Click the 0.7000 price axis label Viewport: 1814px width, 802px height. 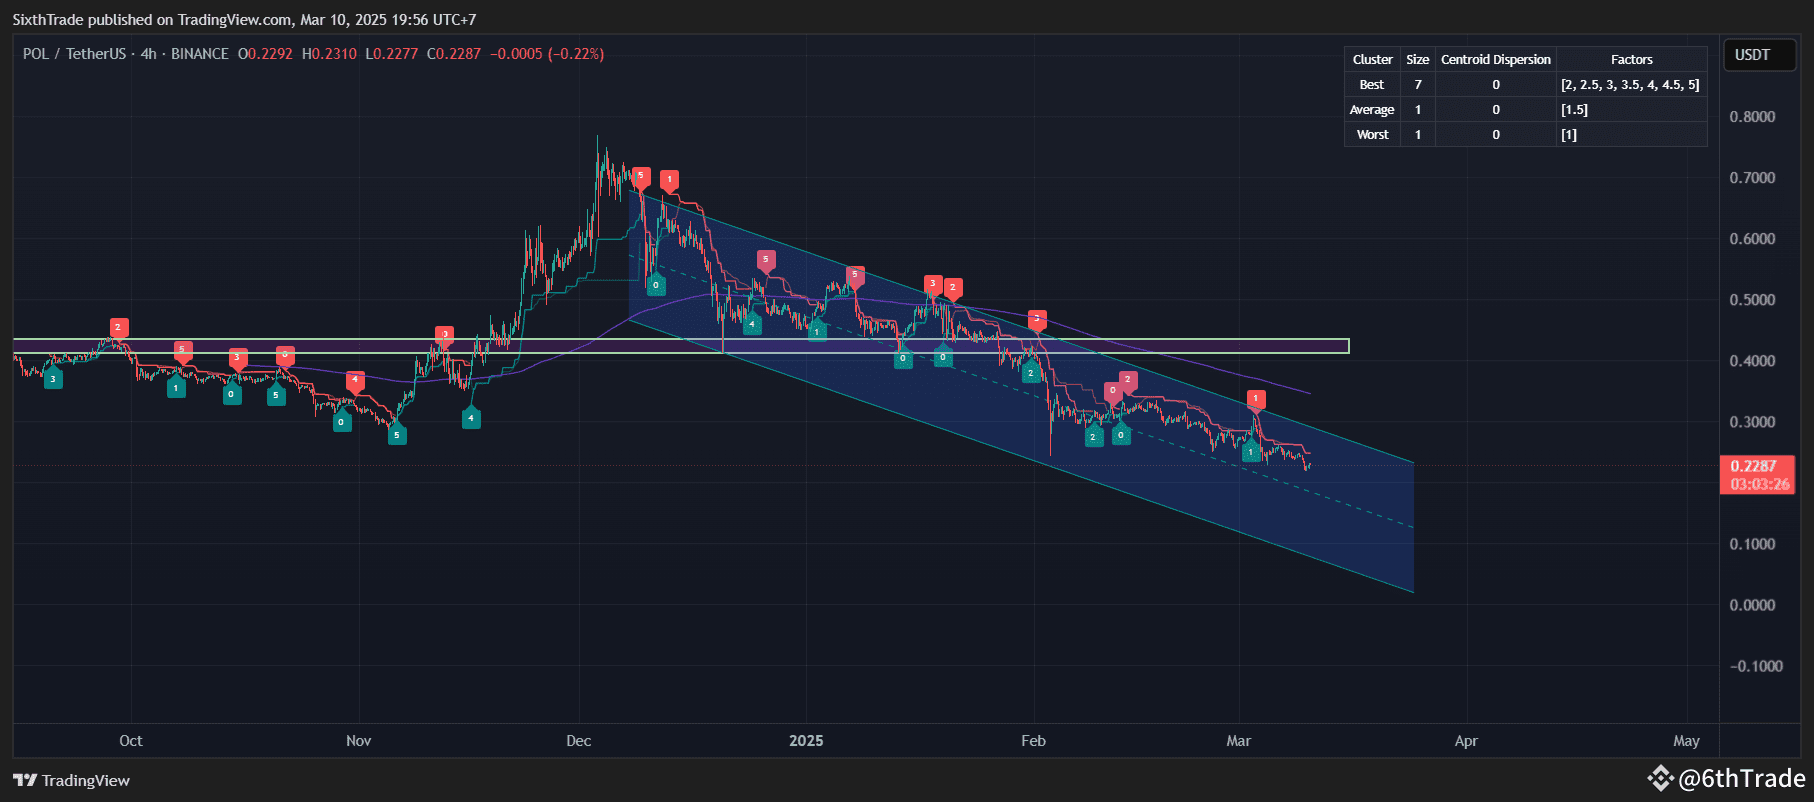click(x=1752, y=178)
